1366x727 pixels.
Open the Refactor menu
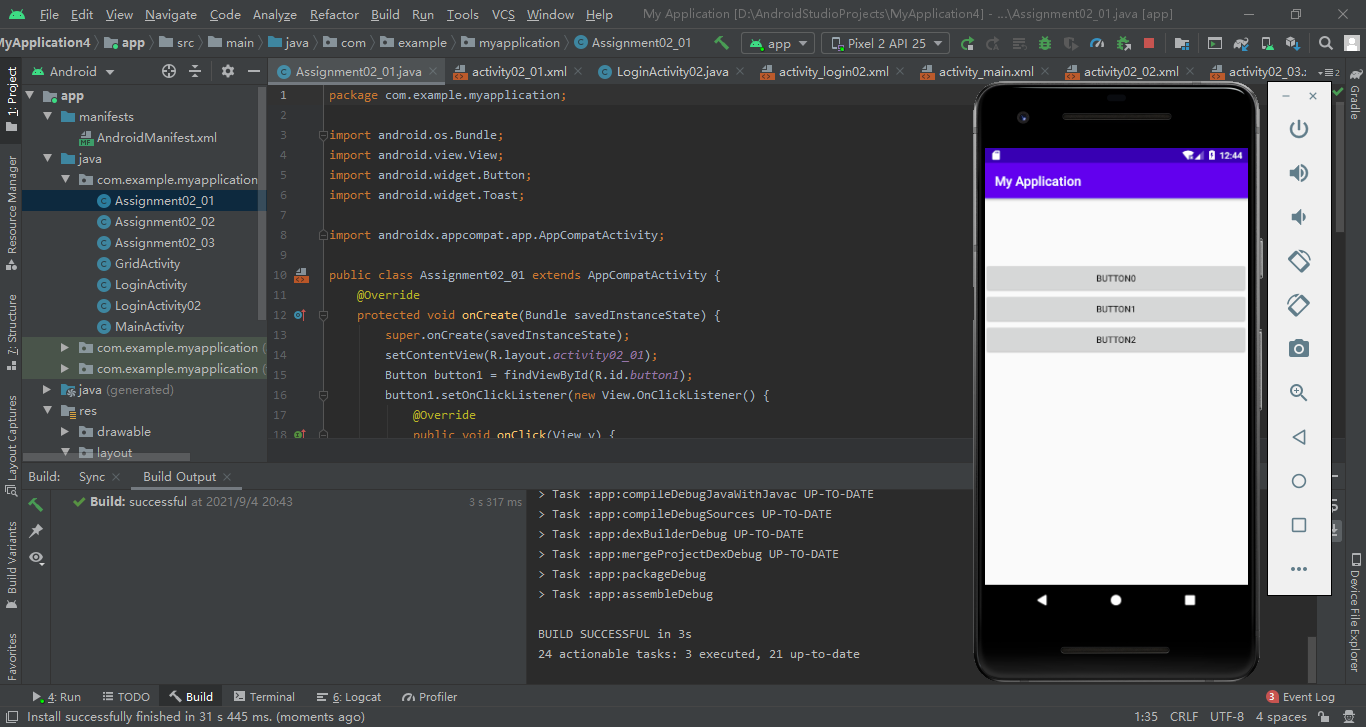[x=334, y=15]
